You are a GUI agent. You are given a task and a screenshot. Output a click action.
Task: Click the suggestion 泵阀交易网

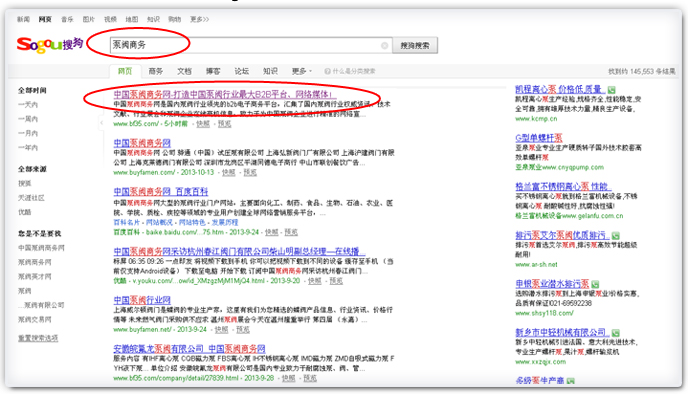coord(35,319)
